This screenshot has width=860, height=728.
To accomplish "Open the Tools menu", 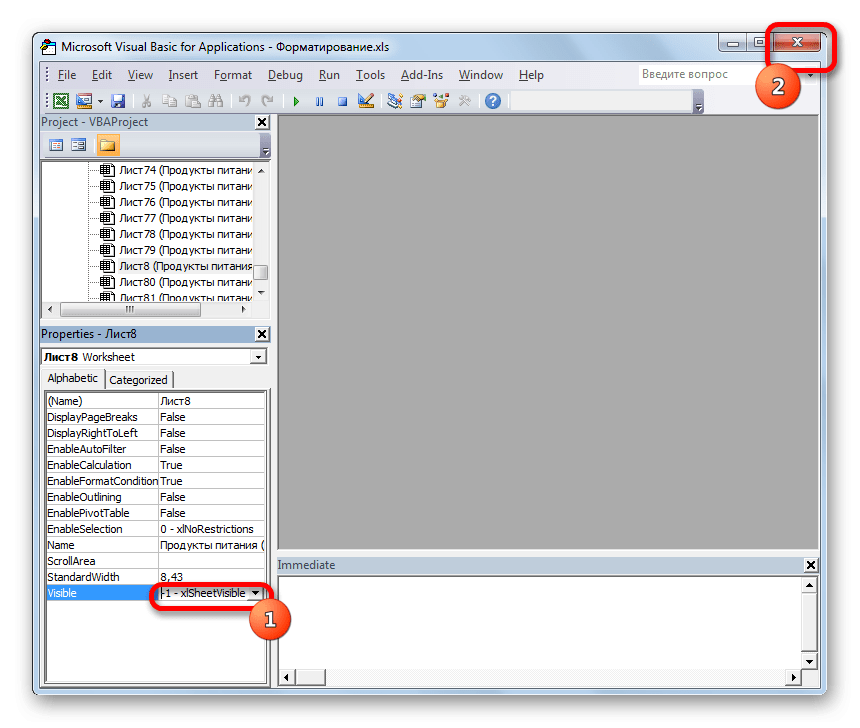I will [x=370, y=75].
